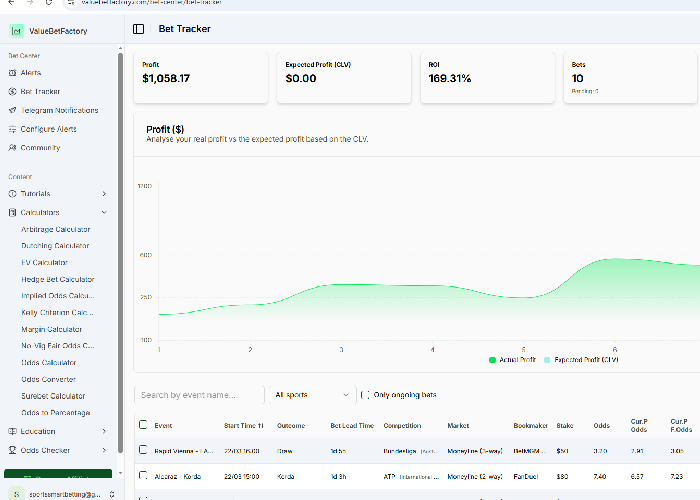
Task: Click the Bookmaker column header
Action: tap(530, 426)
